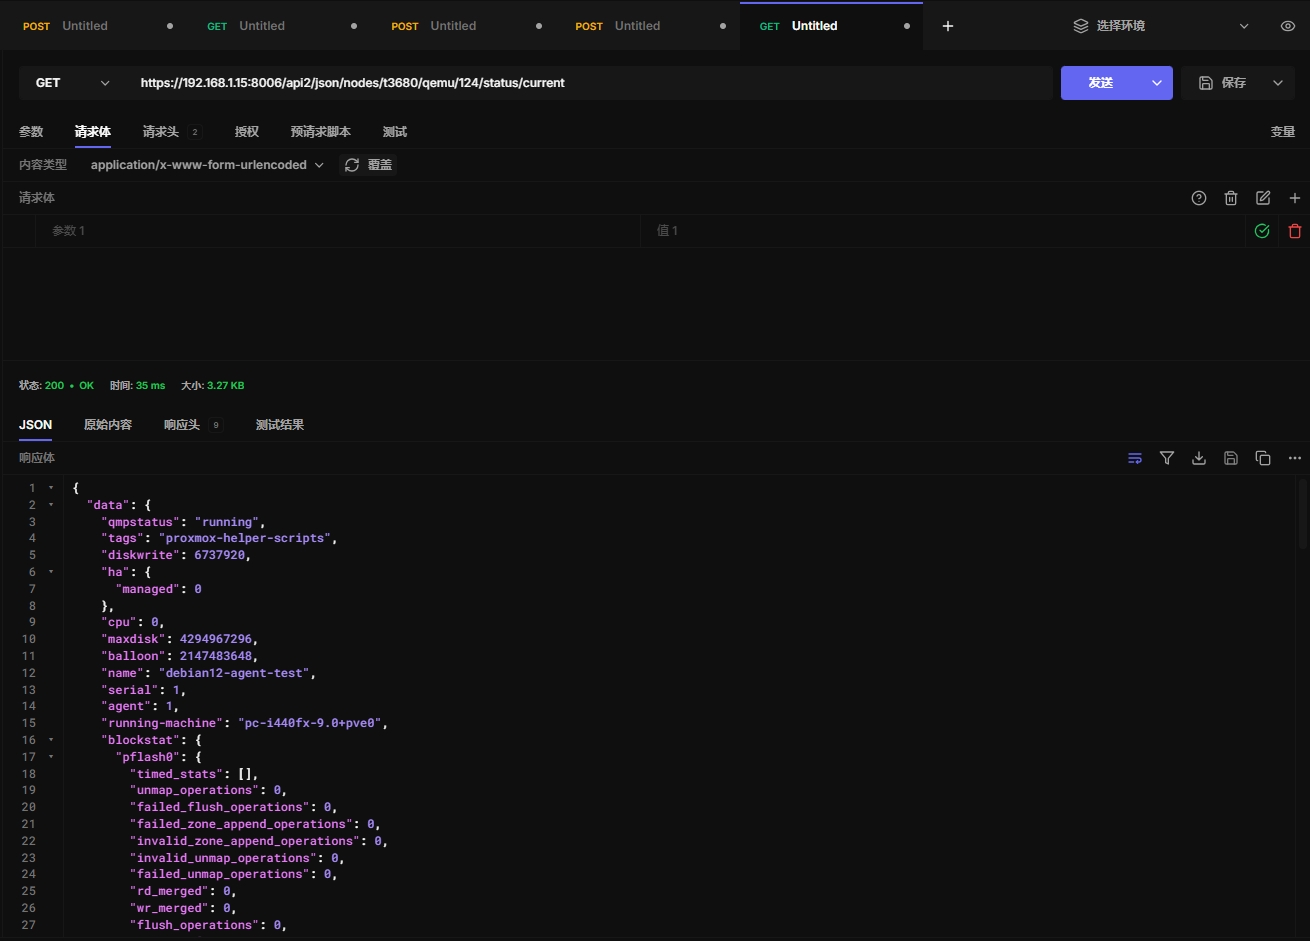Collapse the "blockstat" JSON node on line 16
This screenshot has height=941, width=1310.
51,740
